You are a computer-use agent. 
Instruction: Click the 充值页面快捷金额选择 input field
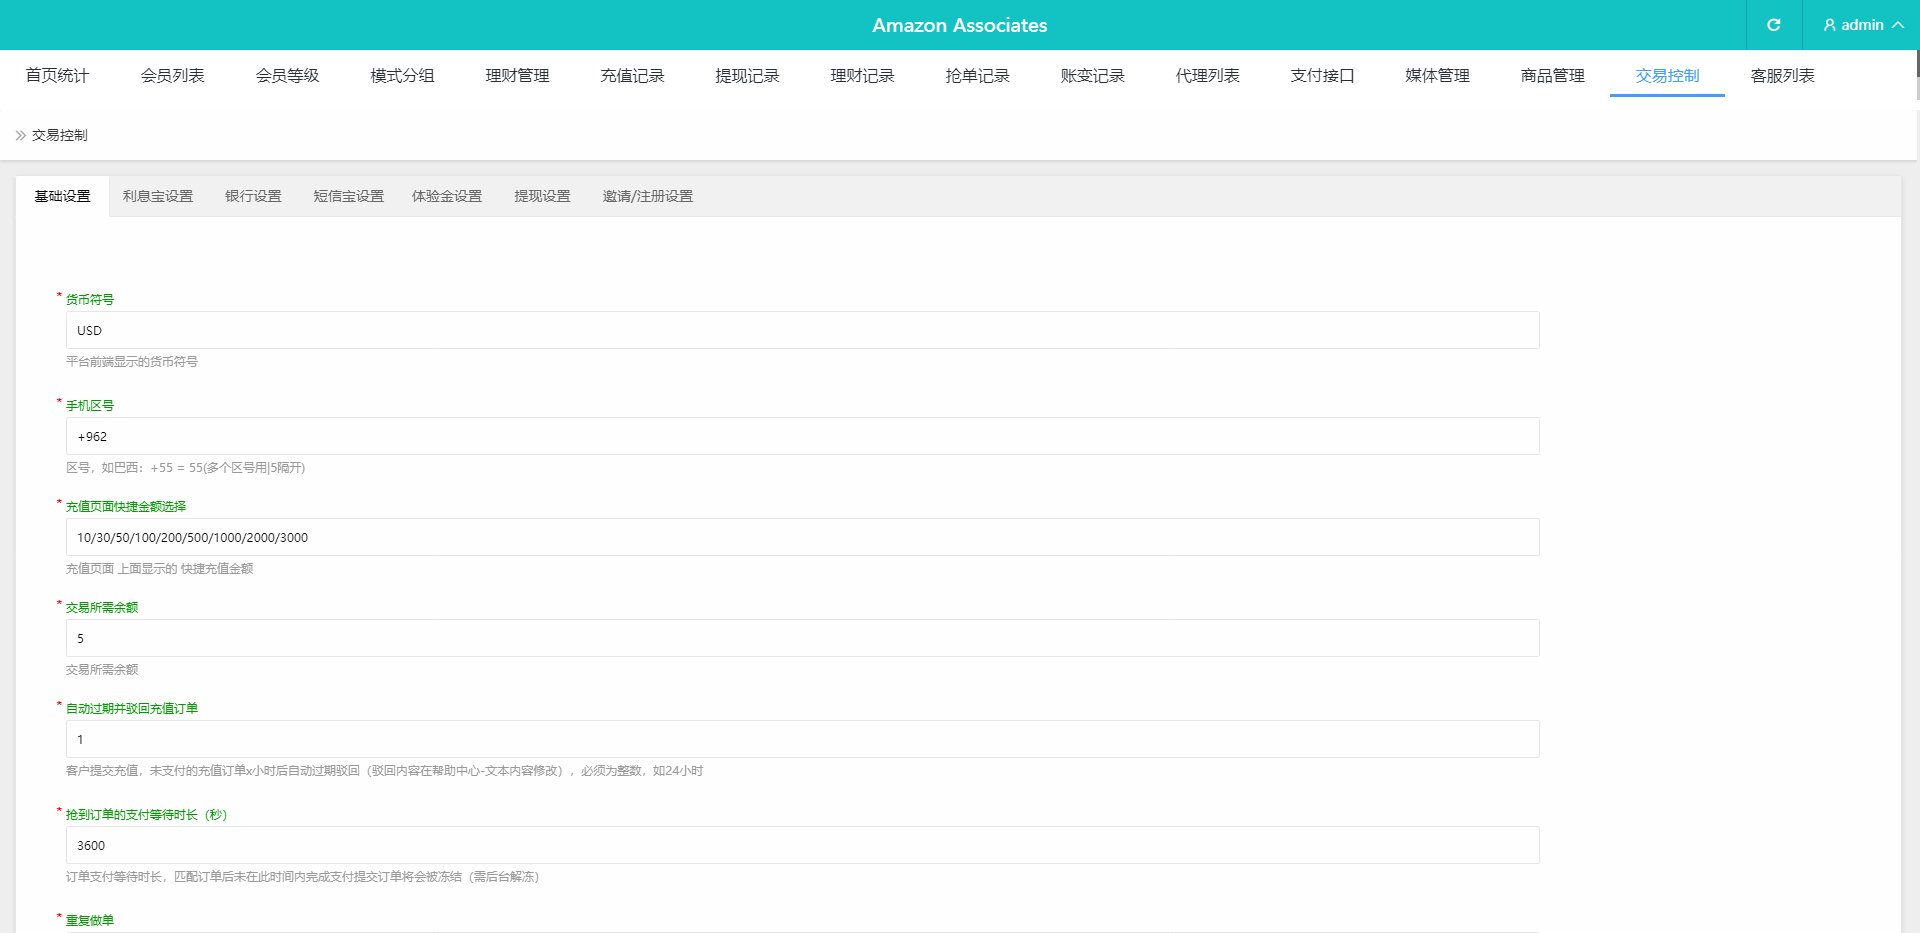[802, 537]
